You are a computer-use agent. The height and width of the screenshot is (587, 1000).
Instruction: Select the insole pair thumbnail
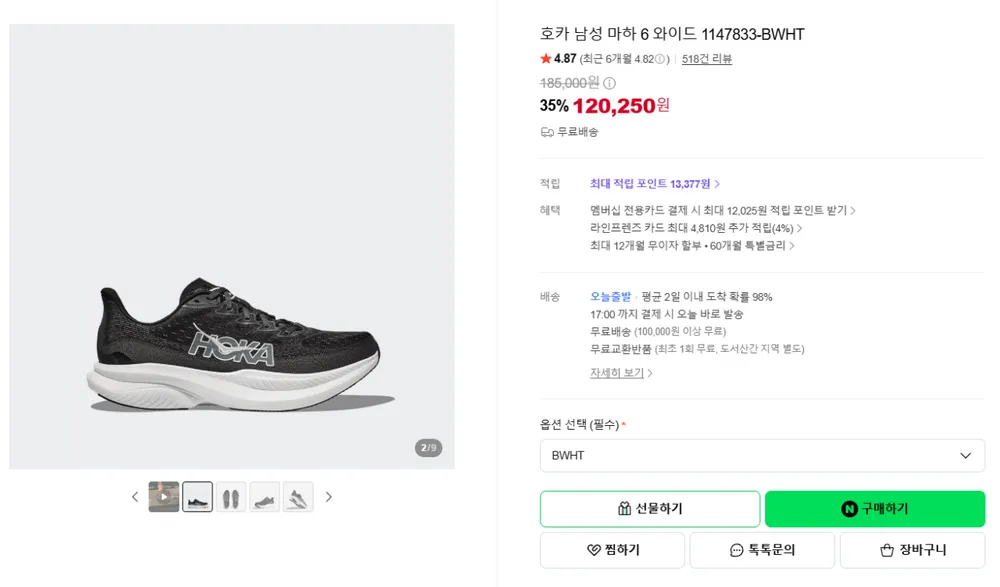(231, 497)
